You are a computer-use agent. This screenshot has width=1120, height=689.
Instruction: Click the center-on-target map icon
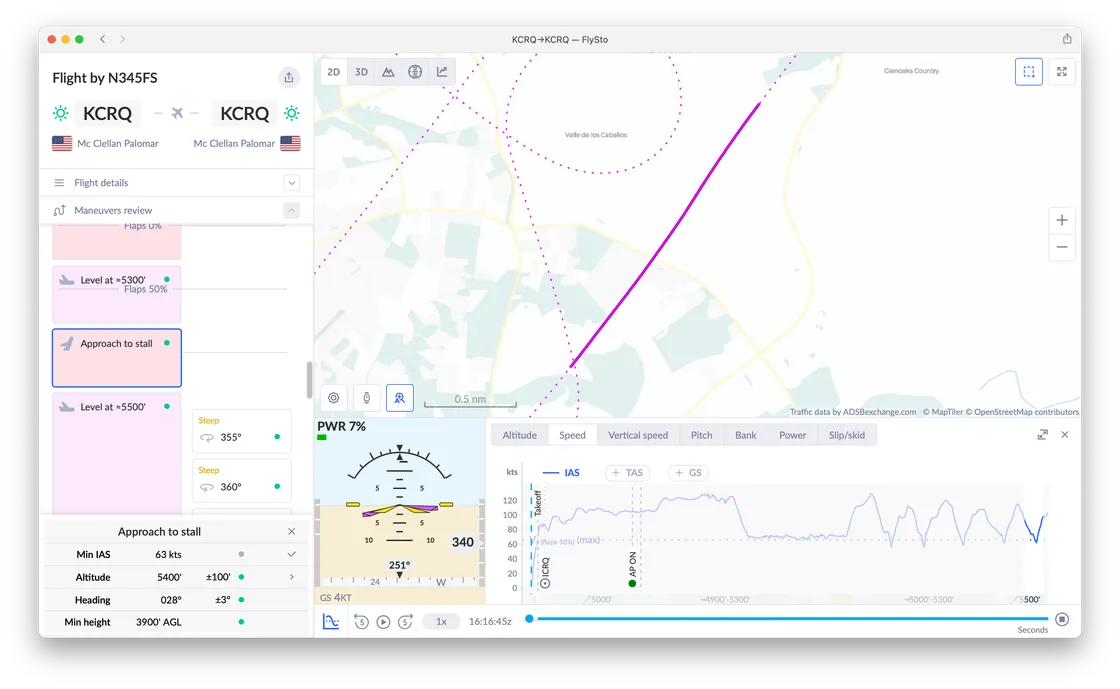334,398
